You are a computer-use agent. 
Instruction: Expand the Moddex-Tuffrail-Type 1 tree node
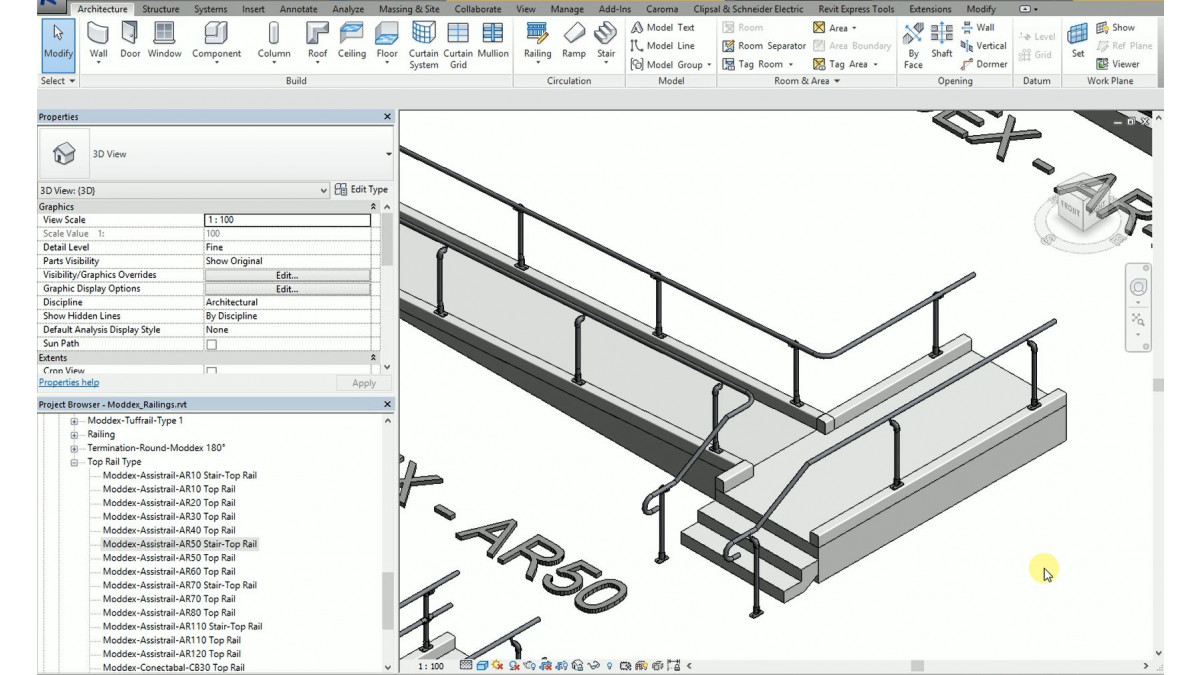[x=74, y=421]
